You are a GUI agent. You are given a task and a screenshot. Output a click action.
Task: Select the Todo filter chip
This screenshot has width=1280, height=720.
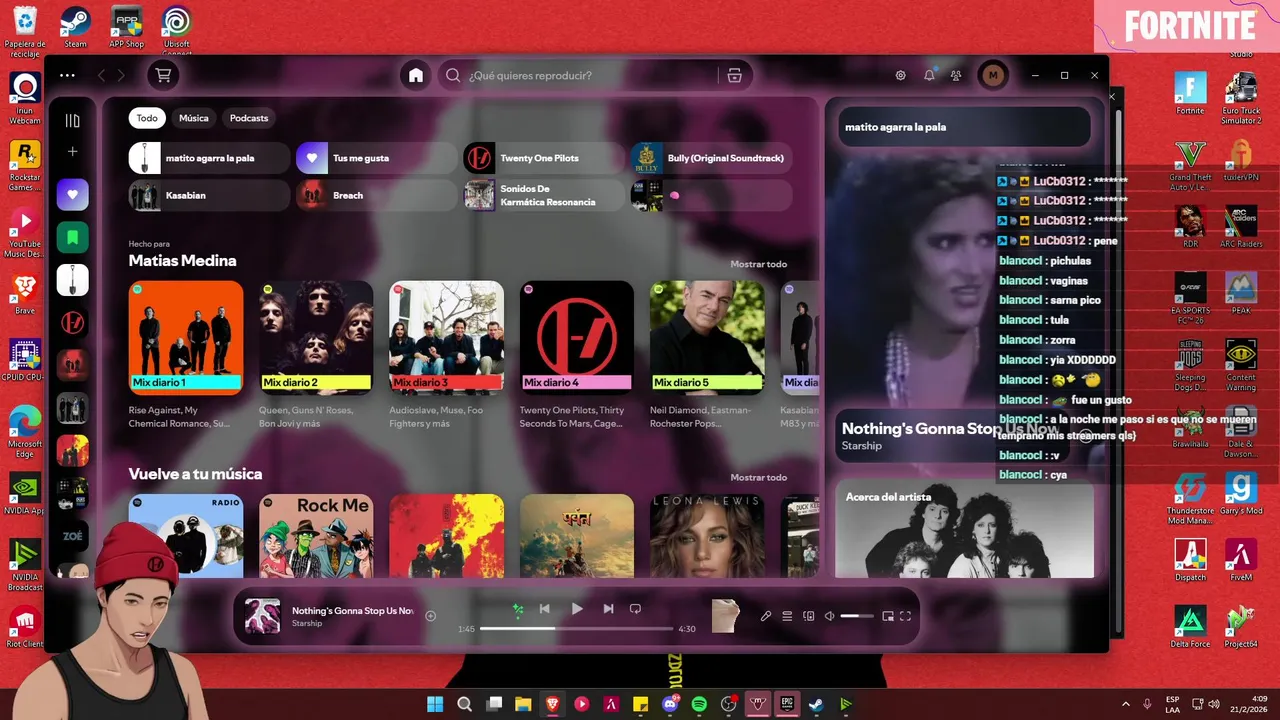coord(147,118)
